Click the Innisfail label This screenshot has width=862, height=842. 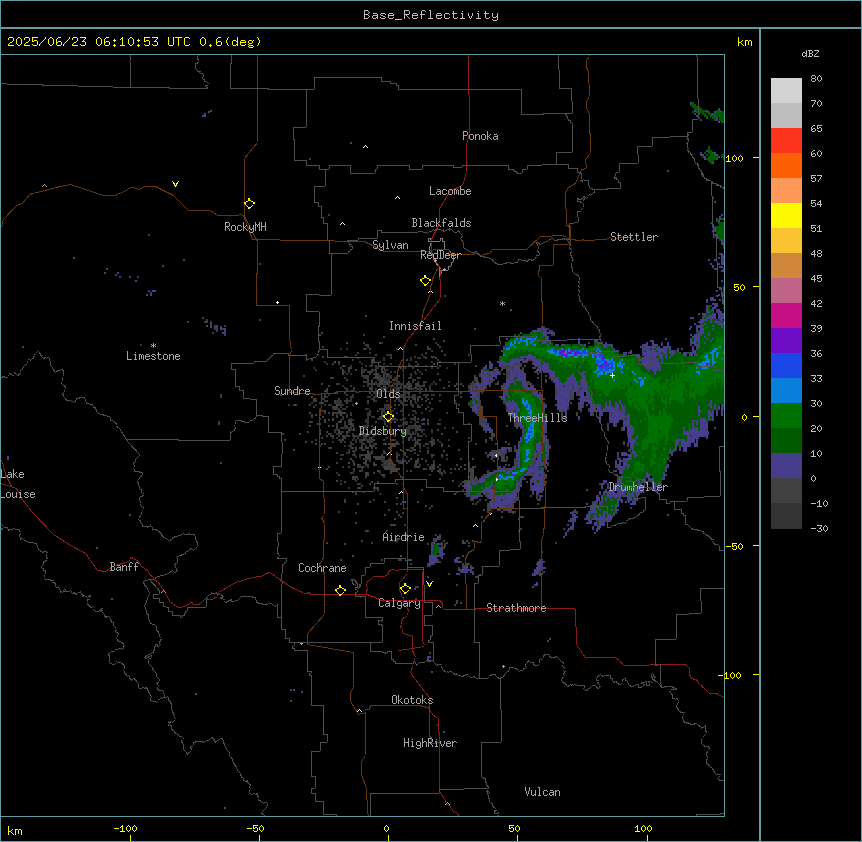coord(415,326)
